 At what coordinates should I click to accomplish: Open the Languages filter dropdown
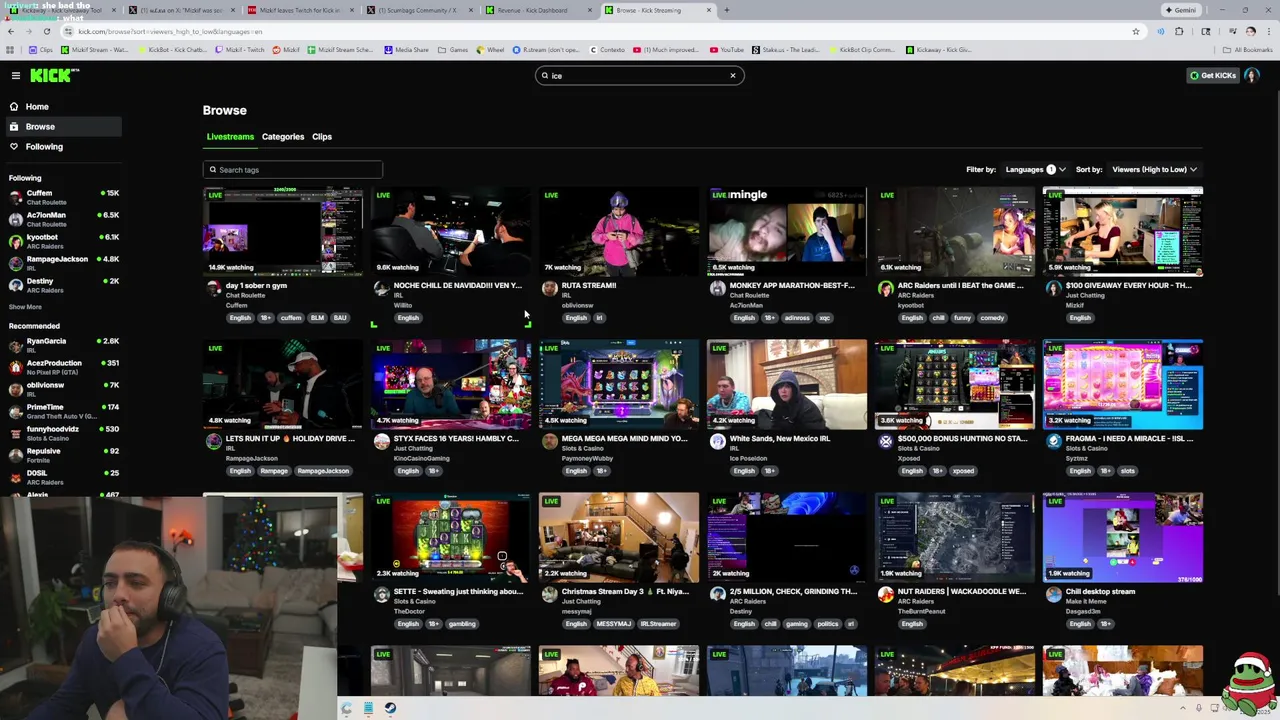point(1035,169)
